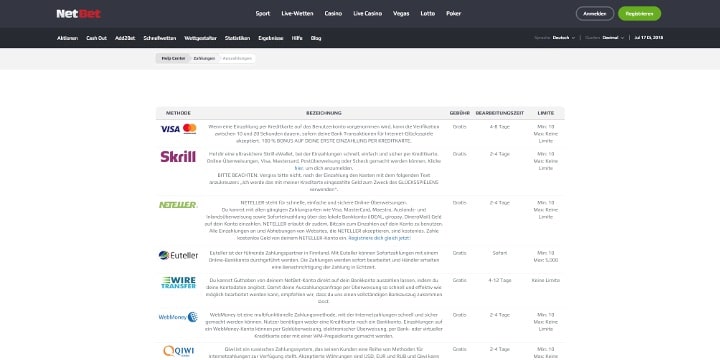The image size is (720, 360).
Task: Click the LIMITE column header
Action: (x=546, y=113)
